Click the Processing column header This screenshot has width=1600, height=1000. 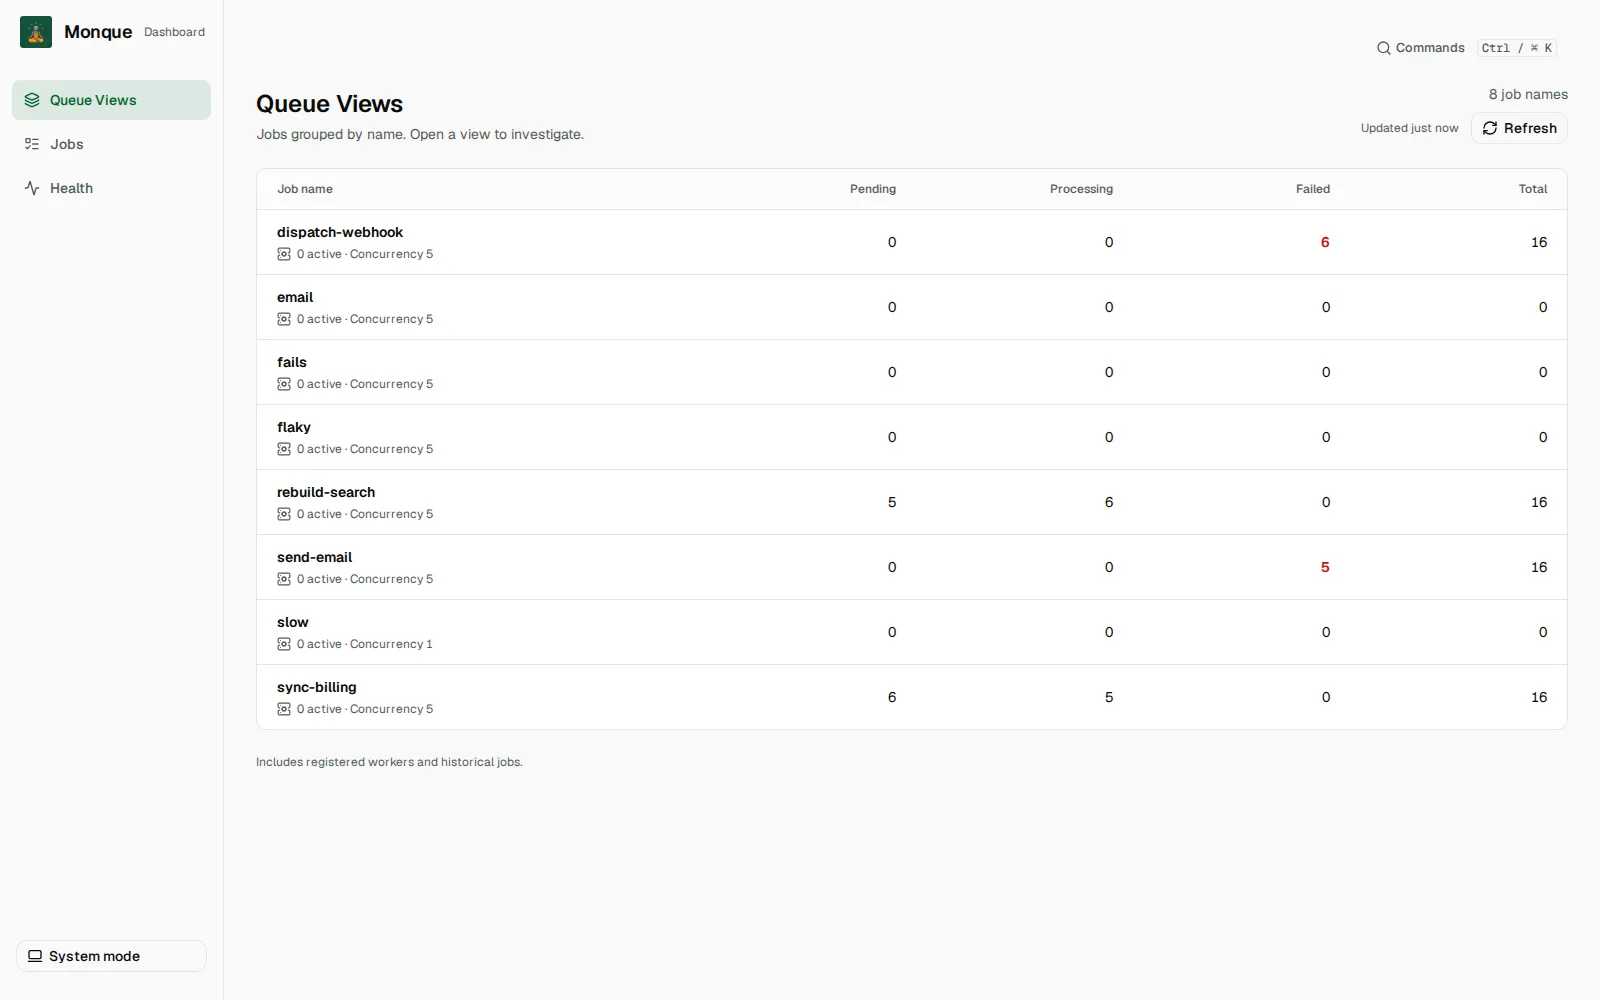point(1081,189)
